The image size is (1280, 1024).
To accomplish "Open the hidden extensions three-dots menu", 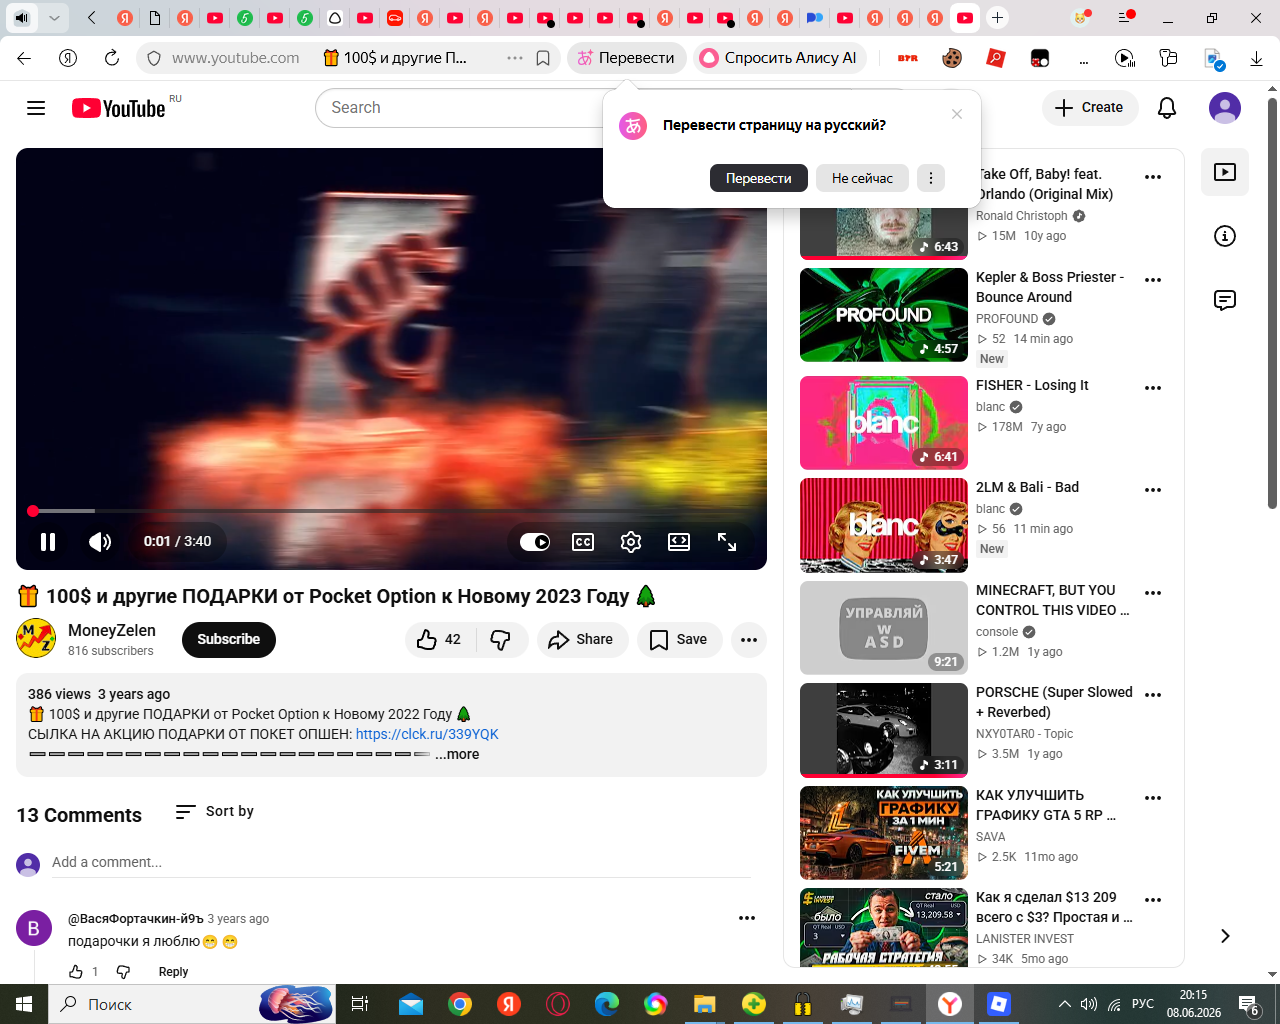I will pos(1084,60).
